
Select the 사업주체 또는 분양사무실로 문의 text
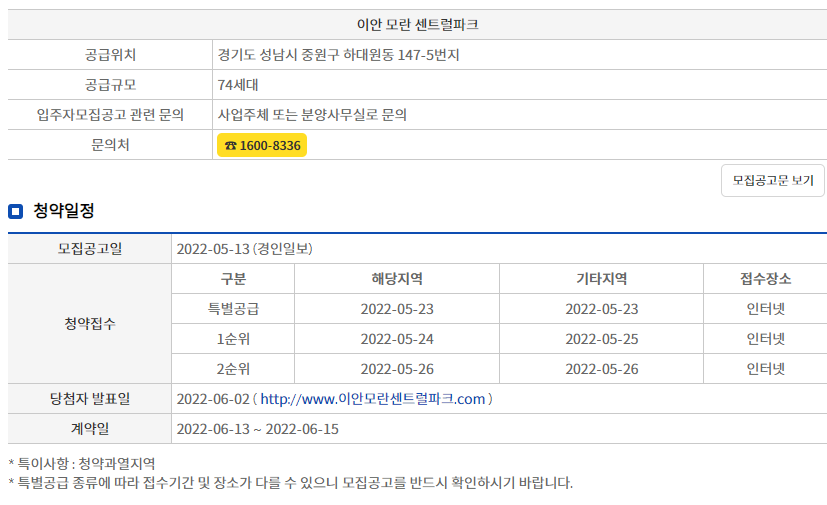(312, 115)
